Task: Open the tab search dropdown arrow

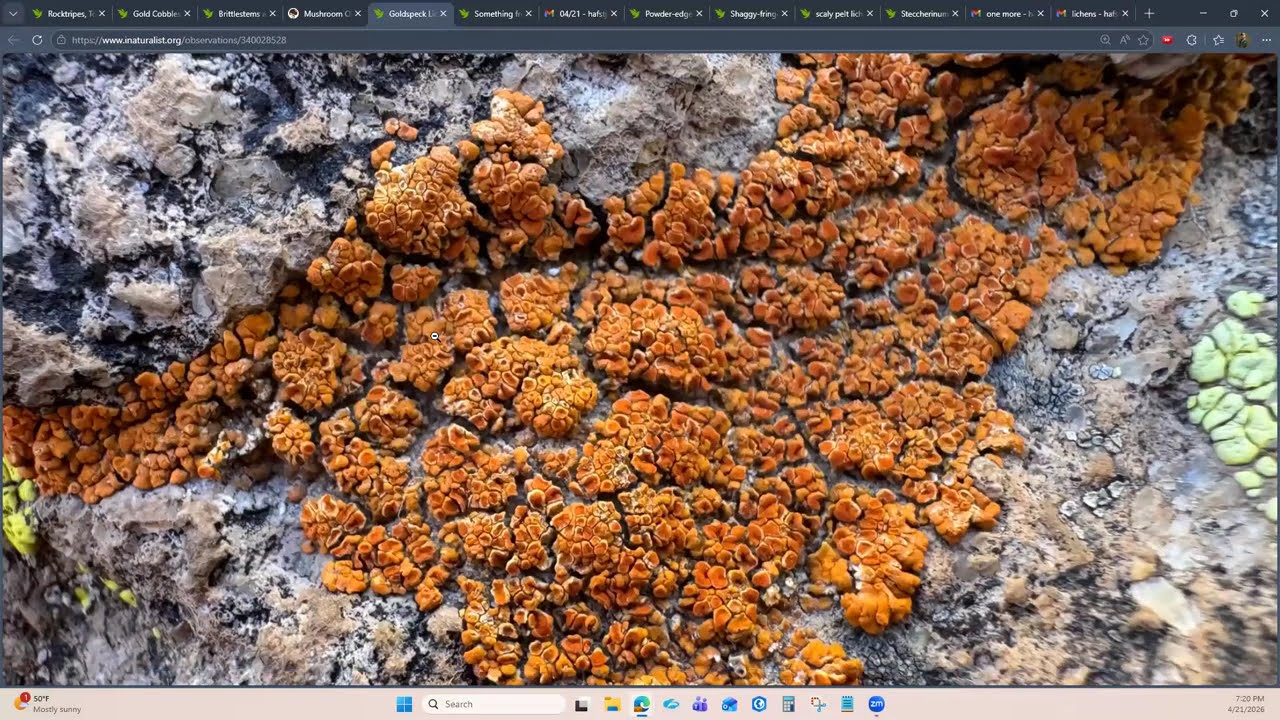Action: click(13, 14)
